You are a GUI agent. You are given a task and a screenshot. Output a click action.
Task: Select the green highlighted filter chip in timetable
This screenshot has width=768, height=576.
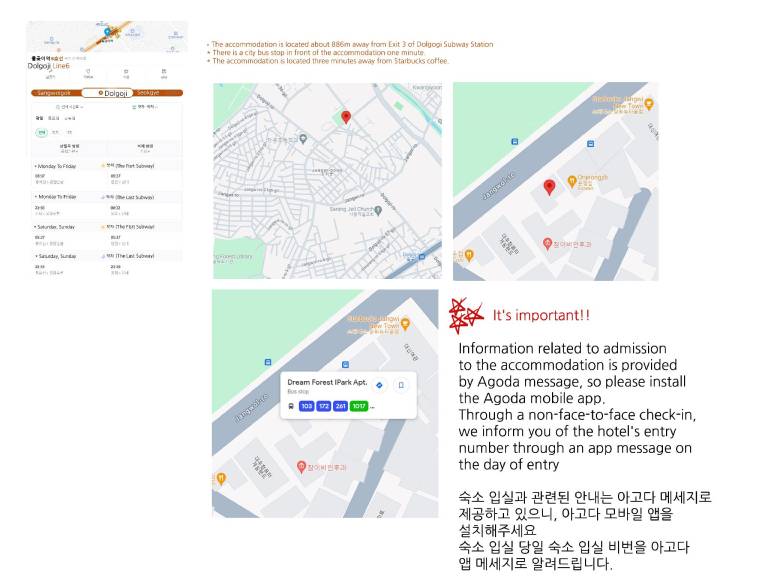pyautogui.click(x=42, y=132)
